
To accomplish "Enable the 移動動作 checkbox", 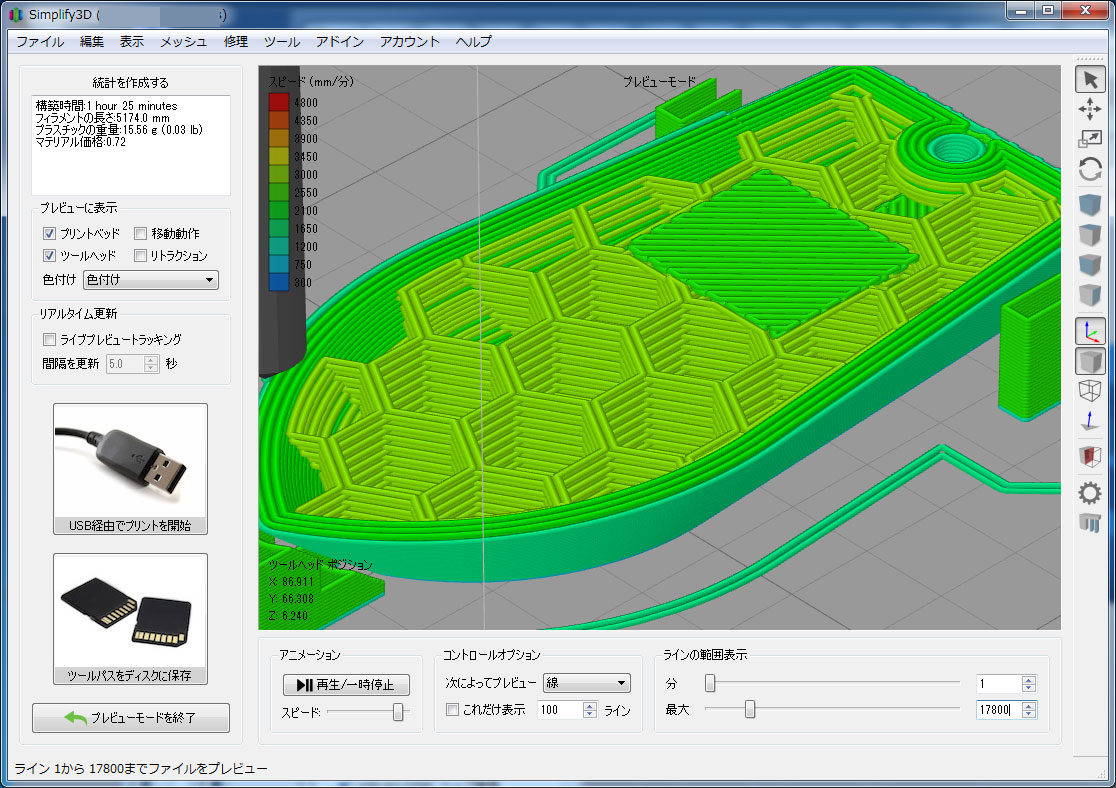I will 141,233.
